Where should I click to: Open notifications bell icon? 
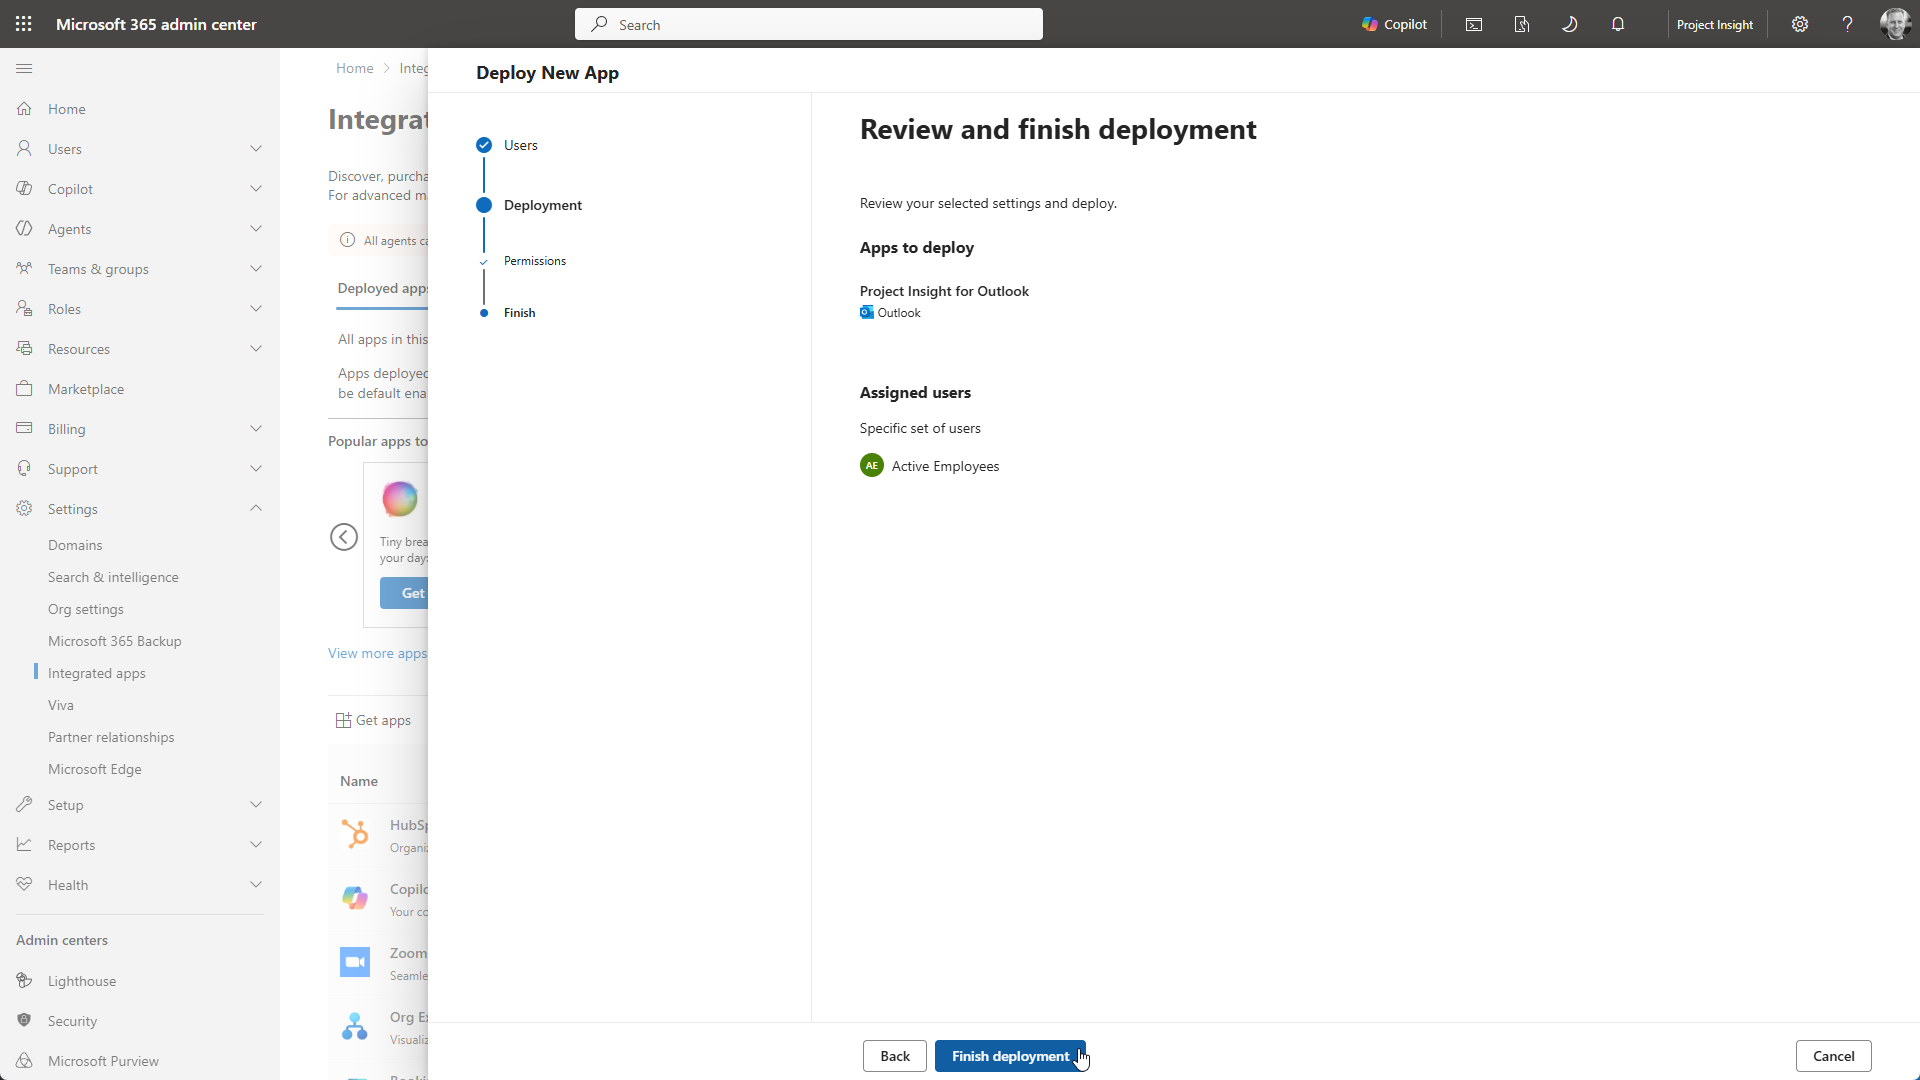(1618, 24)
